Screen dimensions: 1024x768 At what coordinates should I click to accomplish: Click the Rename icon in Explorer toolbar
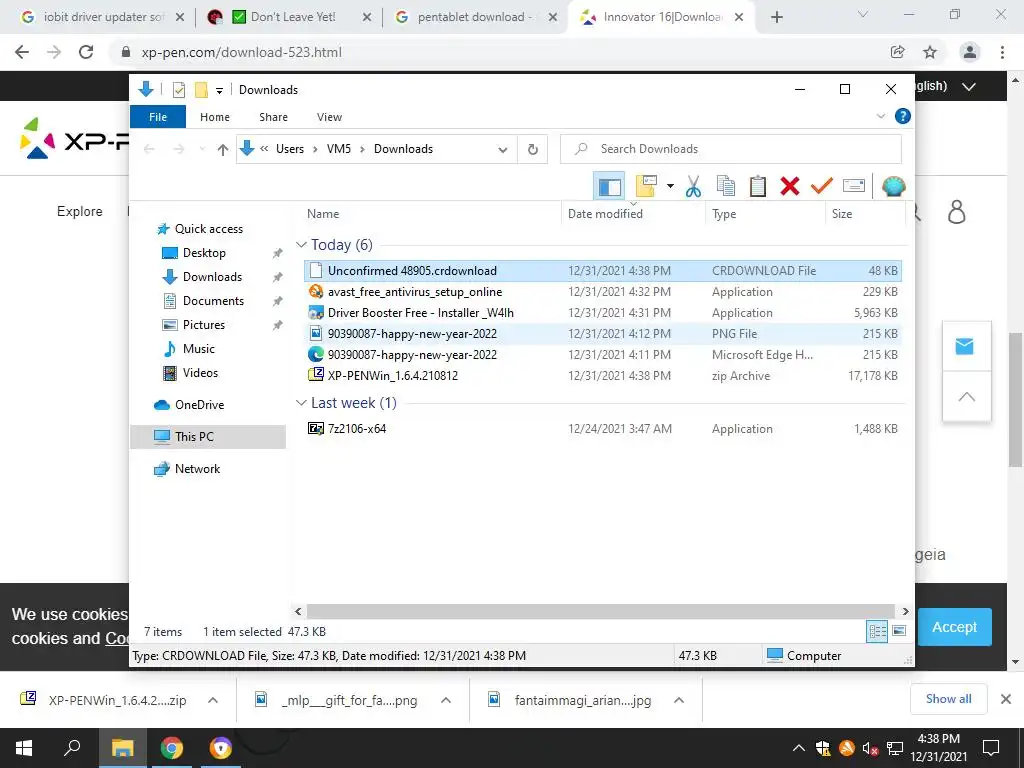[x=854, y=187]
